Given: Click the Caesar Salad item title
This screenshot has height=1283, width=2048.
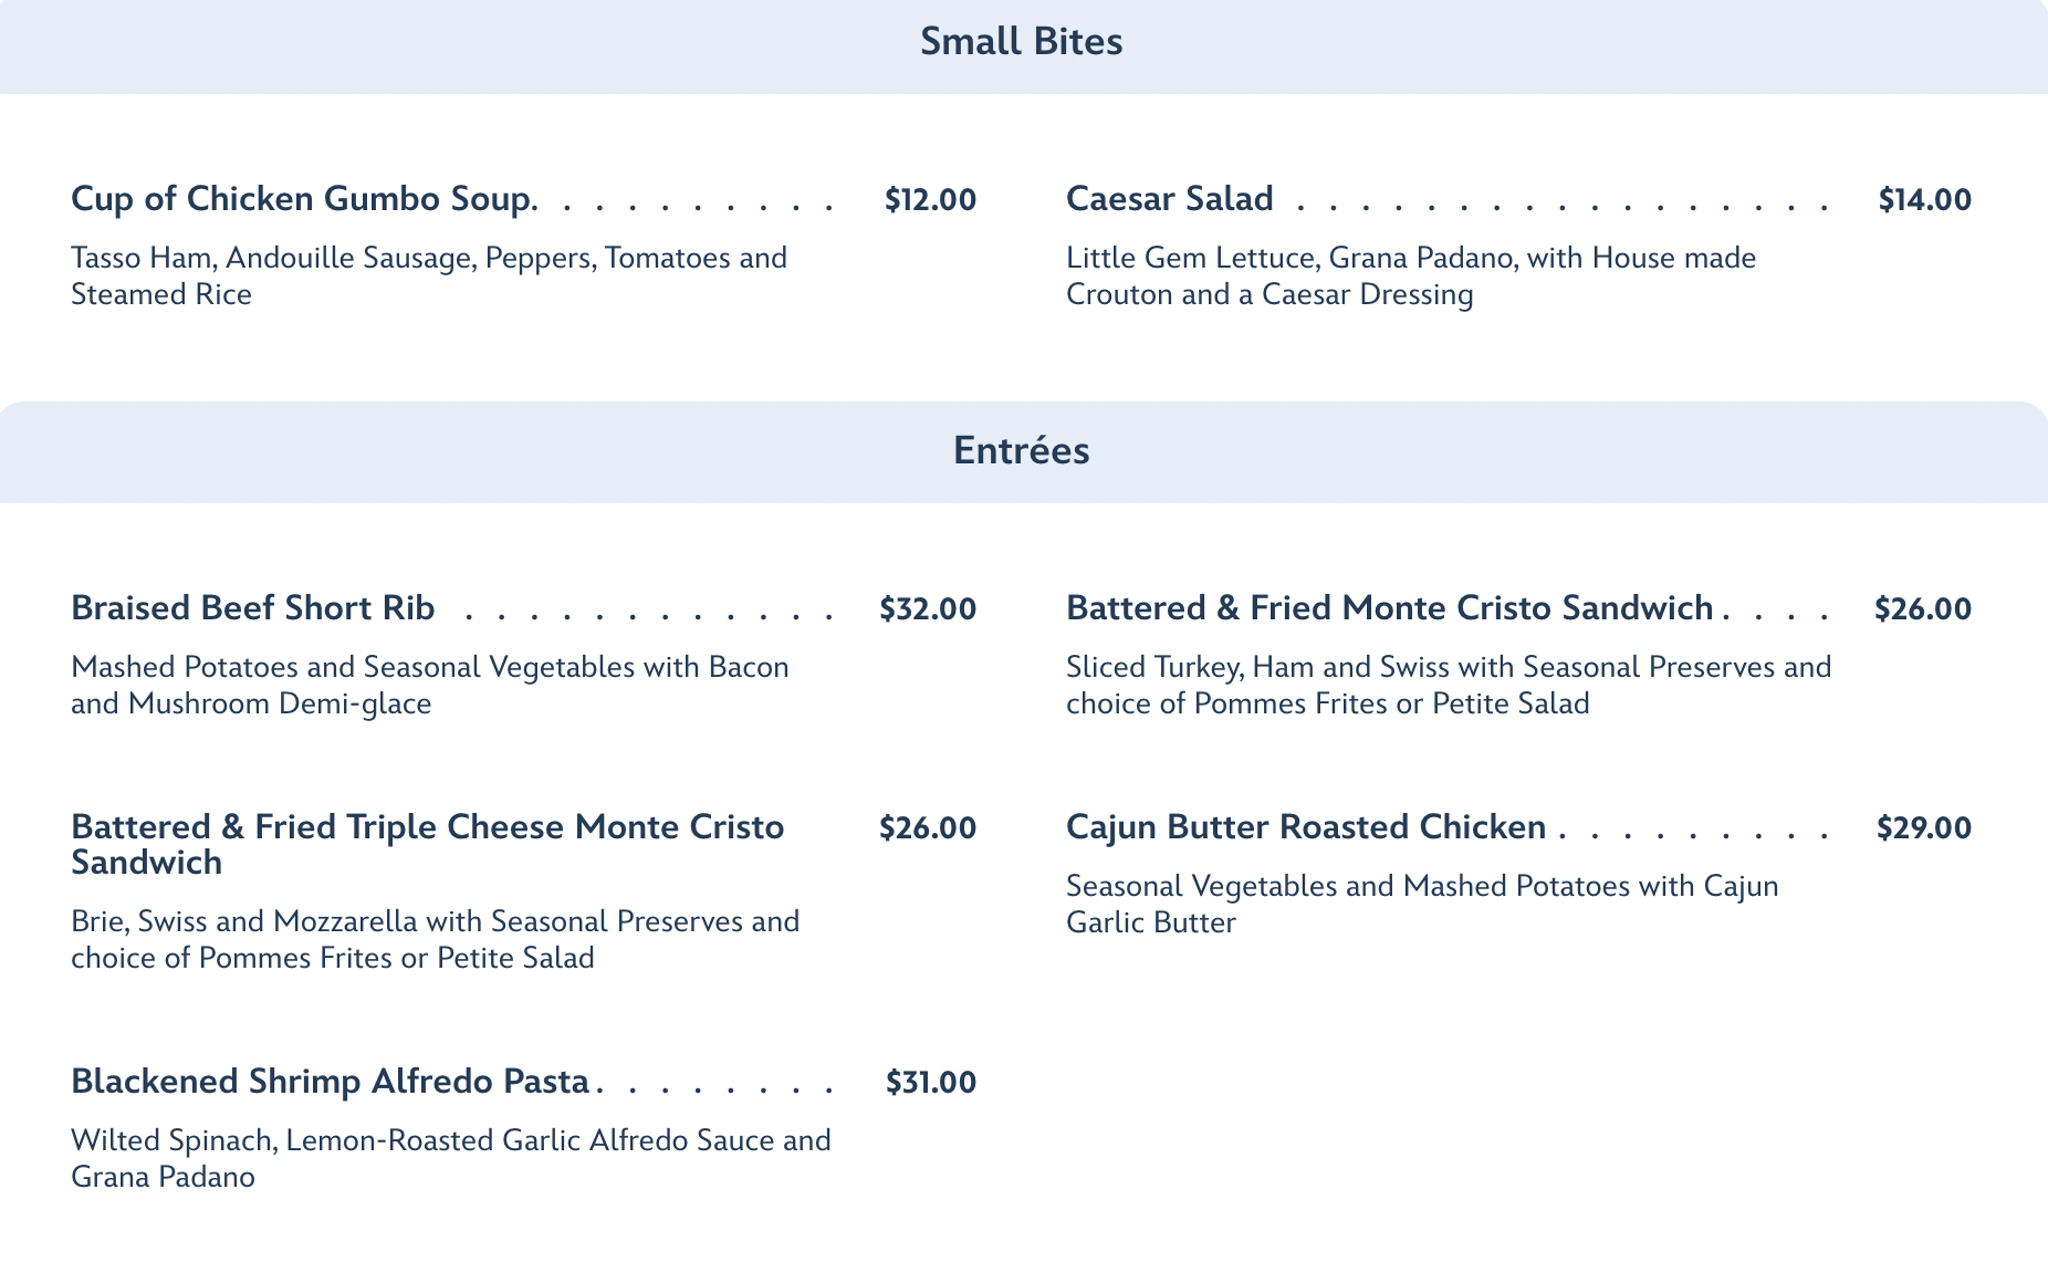Looking at the screenshot, I should click(x=1169, y=199).
